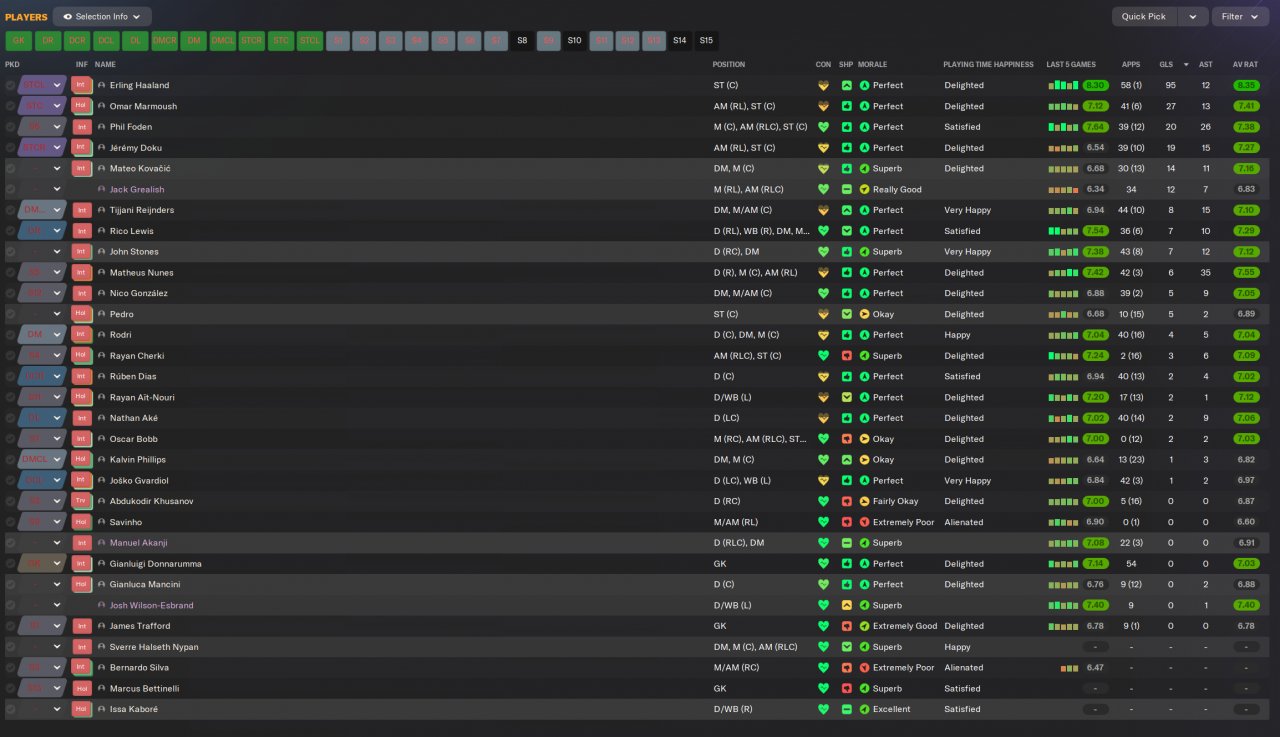
Task: Click the Hol status badge for Issa Kaboré
Action: coord(82,709)
